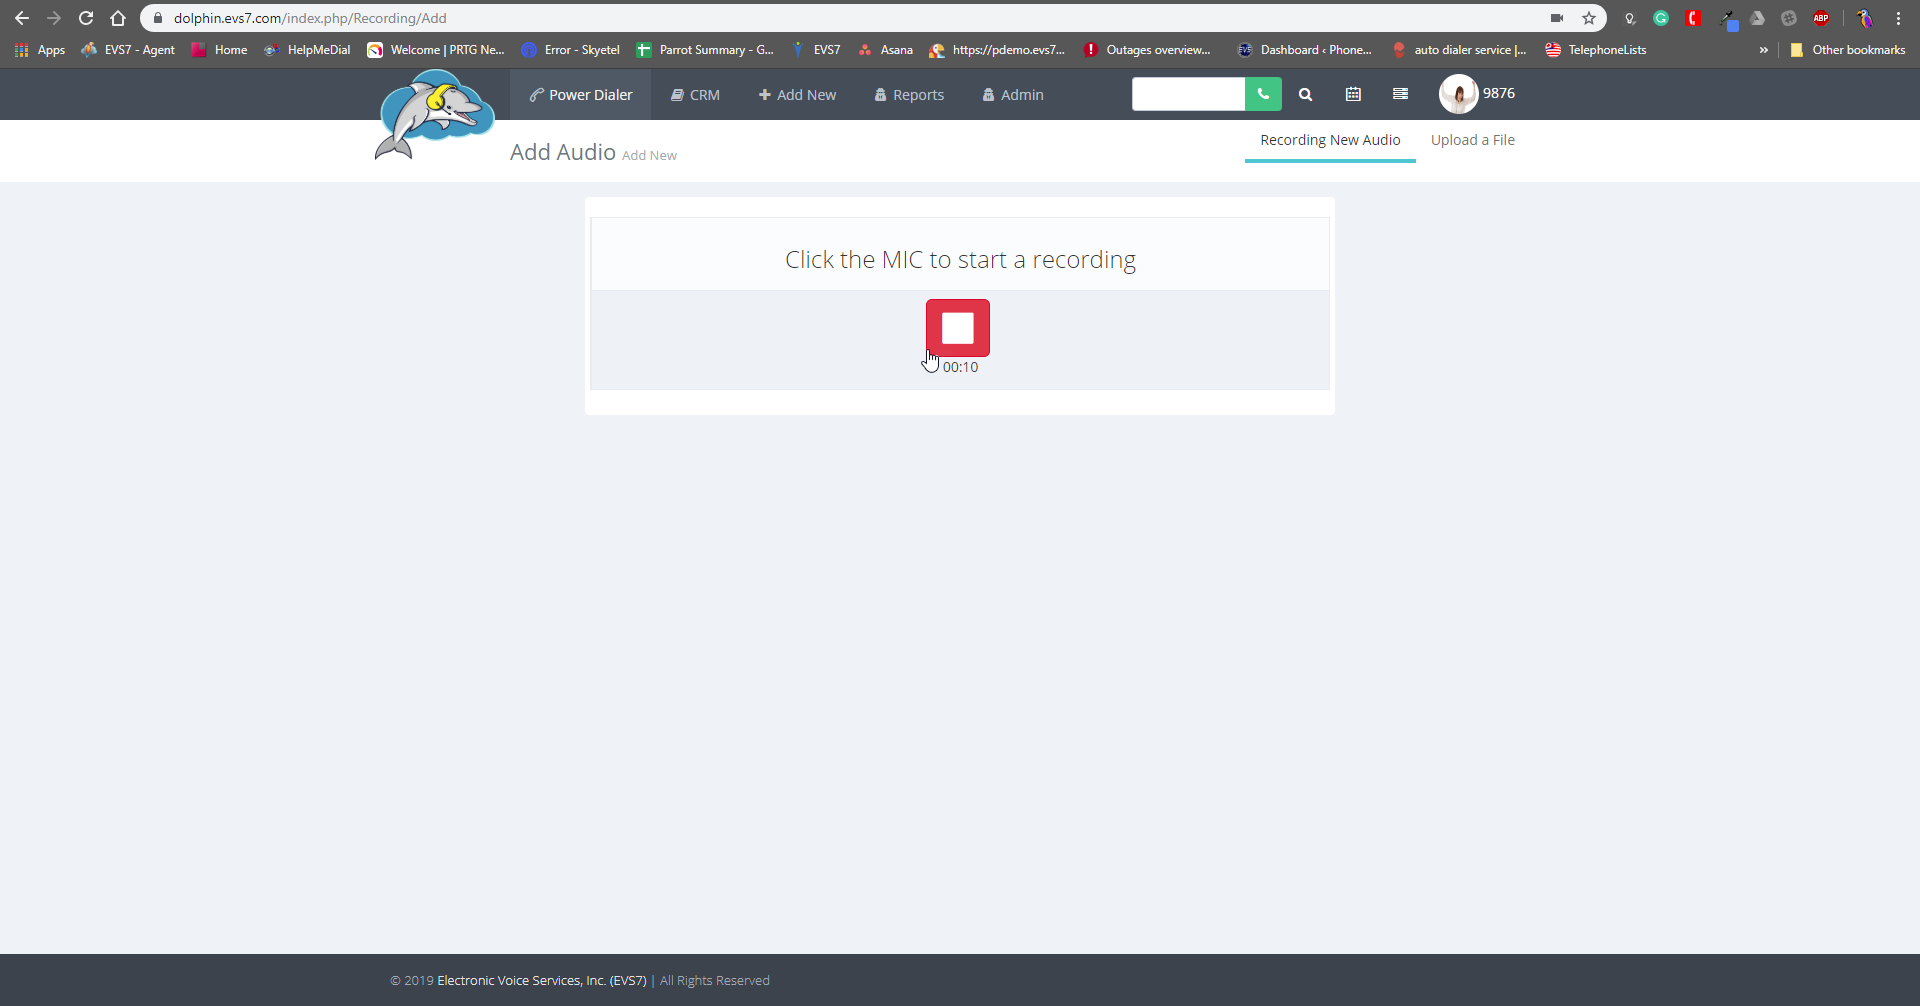
Task: Bookmark this page with the star icon
Action: click(x=1588, y=18)
